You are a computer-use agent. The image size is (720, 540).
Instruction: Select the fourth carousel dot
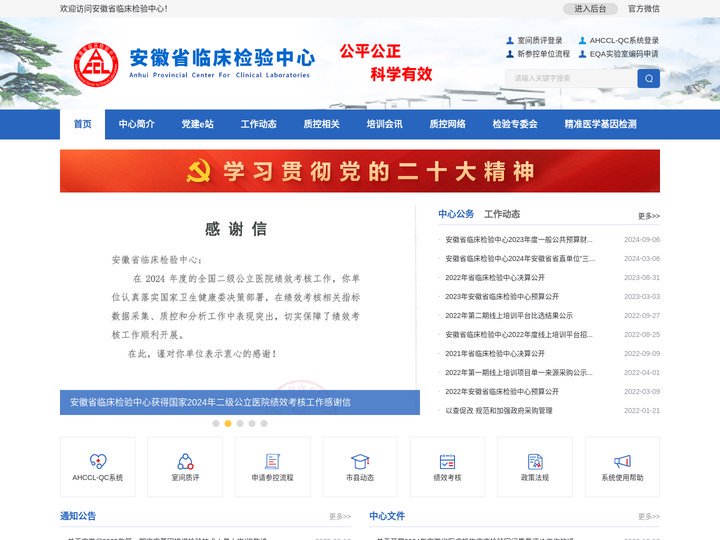(252, 423)
